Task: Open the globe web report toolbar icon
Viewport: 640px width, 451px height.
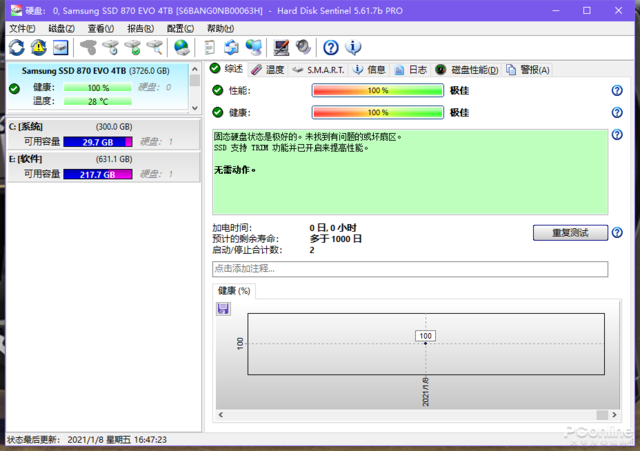Action: [182, 48]
